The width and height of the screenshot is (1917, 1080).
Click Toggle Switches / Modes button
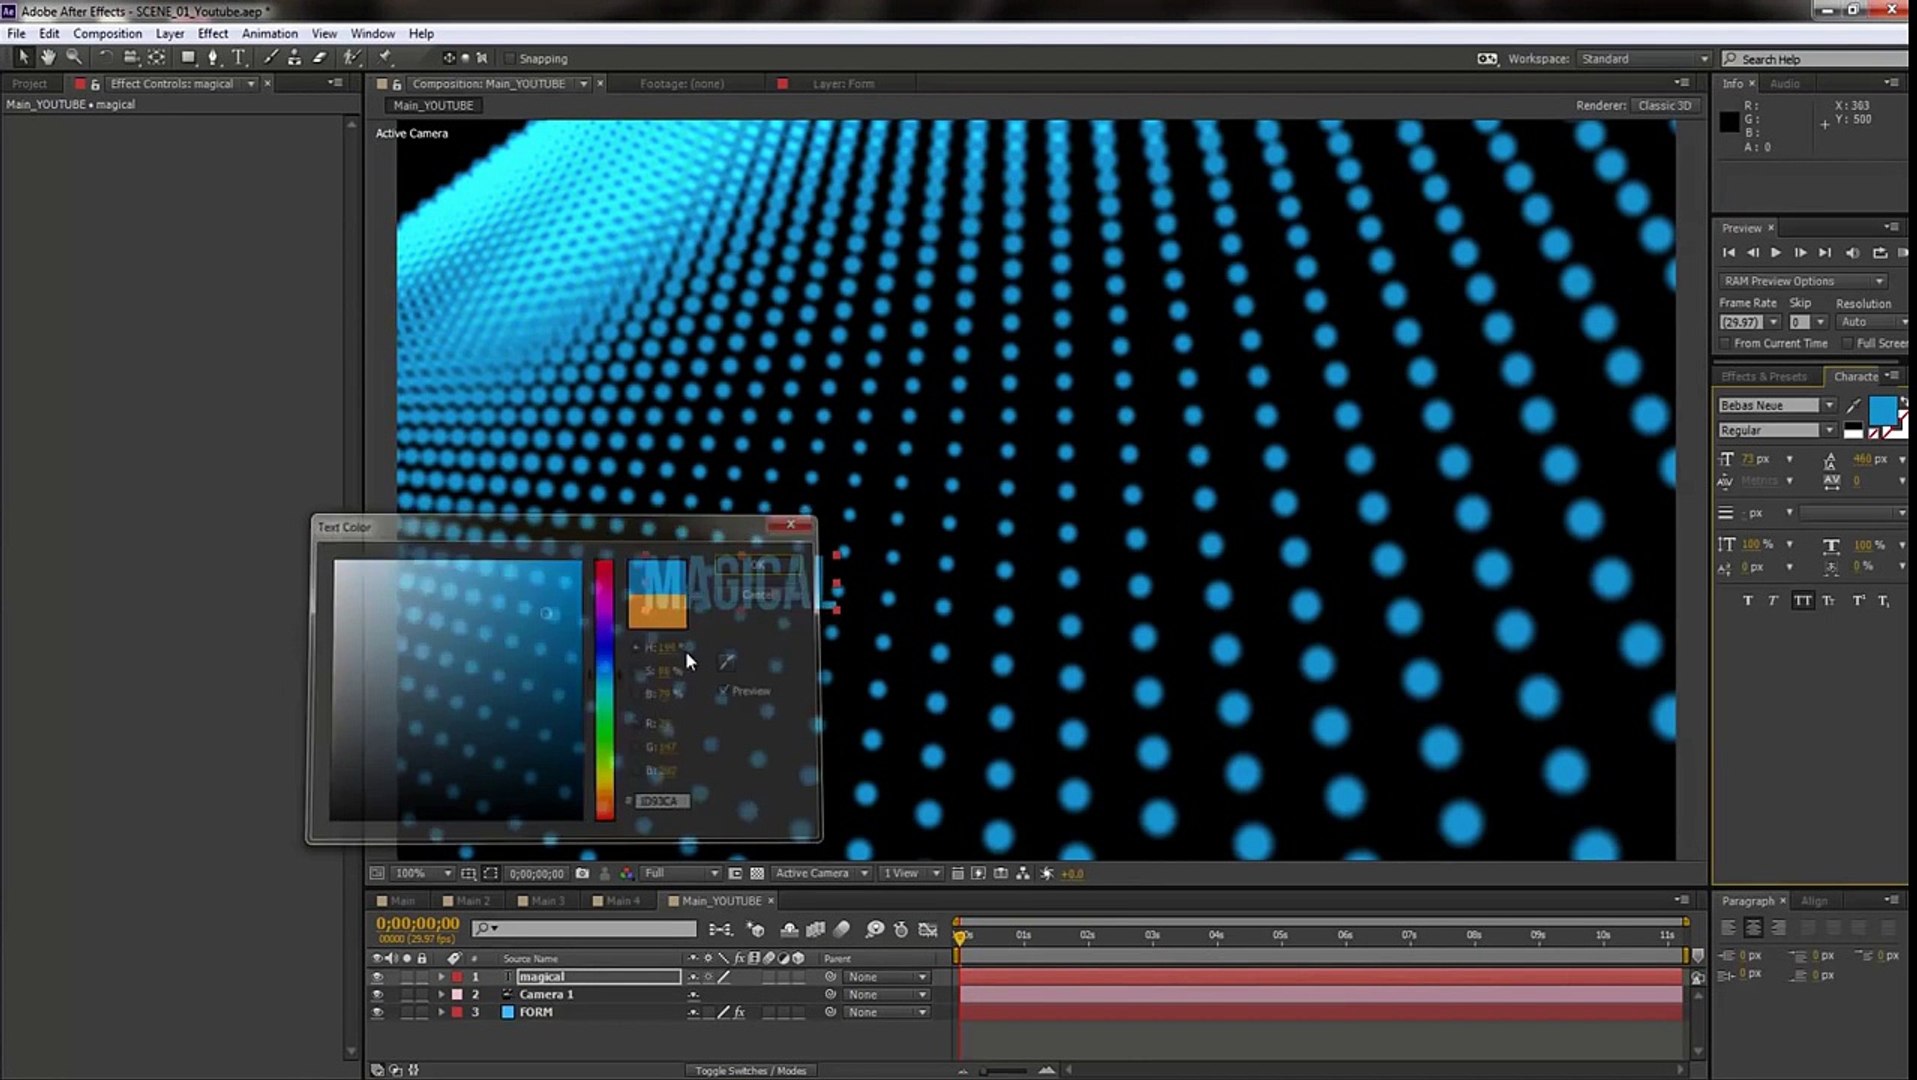[750, 1070]
